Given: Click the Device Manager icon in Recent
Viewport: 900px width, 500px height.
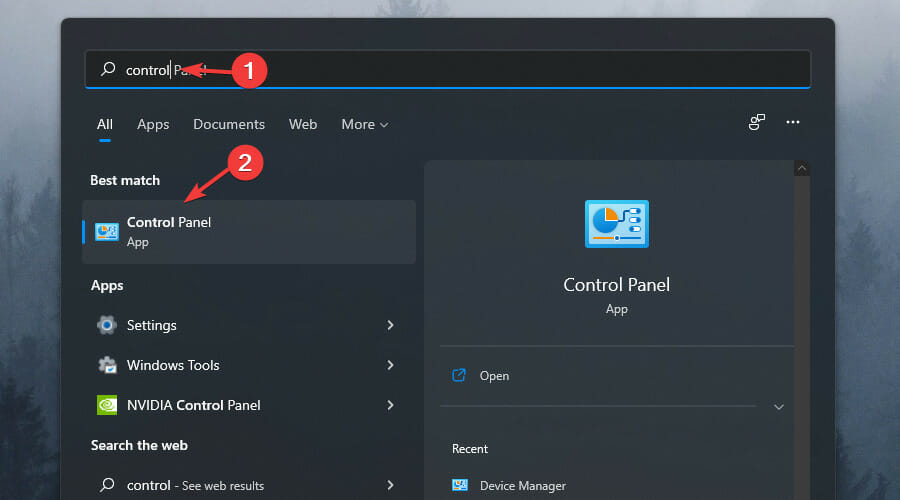Looking at the screenshot, I should click(460, 485).
